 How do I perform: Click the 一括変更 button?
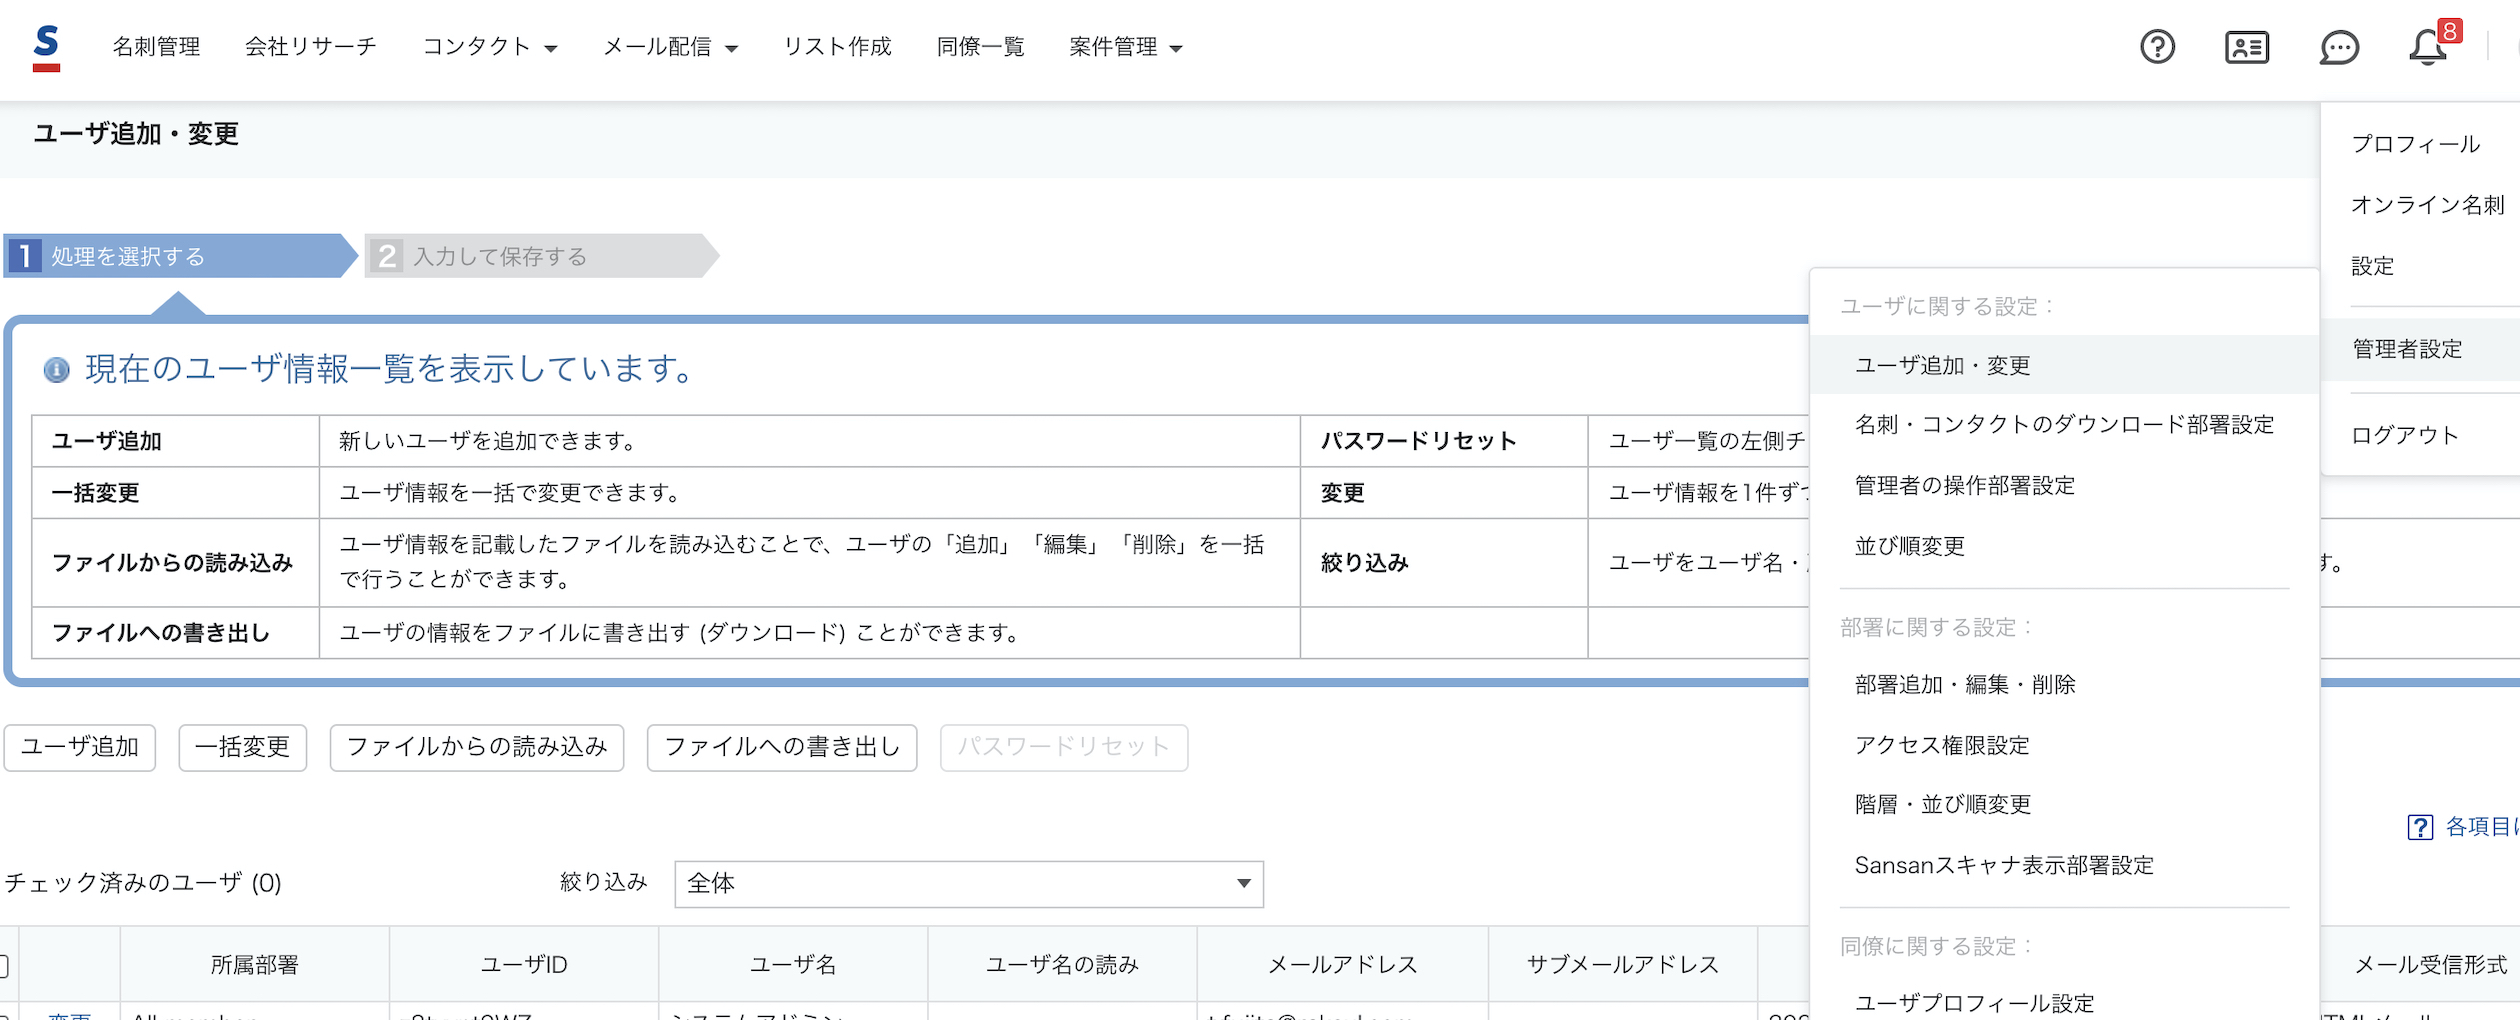242,747
